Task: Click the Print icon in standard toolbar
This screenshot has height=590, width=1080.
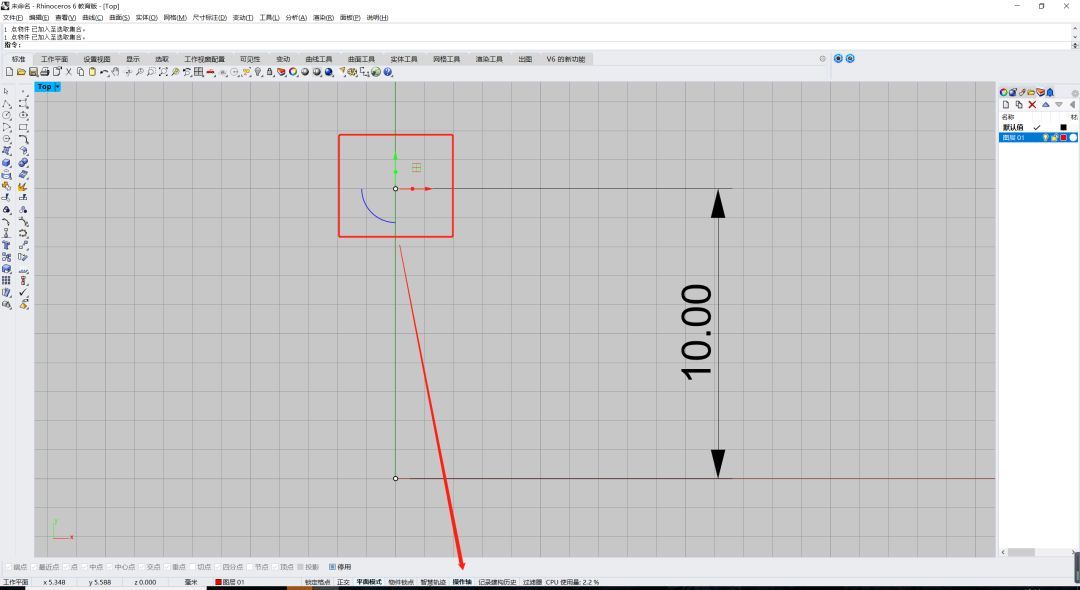Action: pyautogui.click(x=45, y=72)
